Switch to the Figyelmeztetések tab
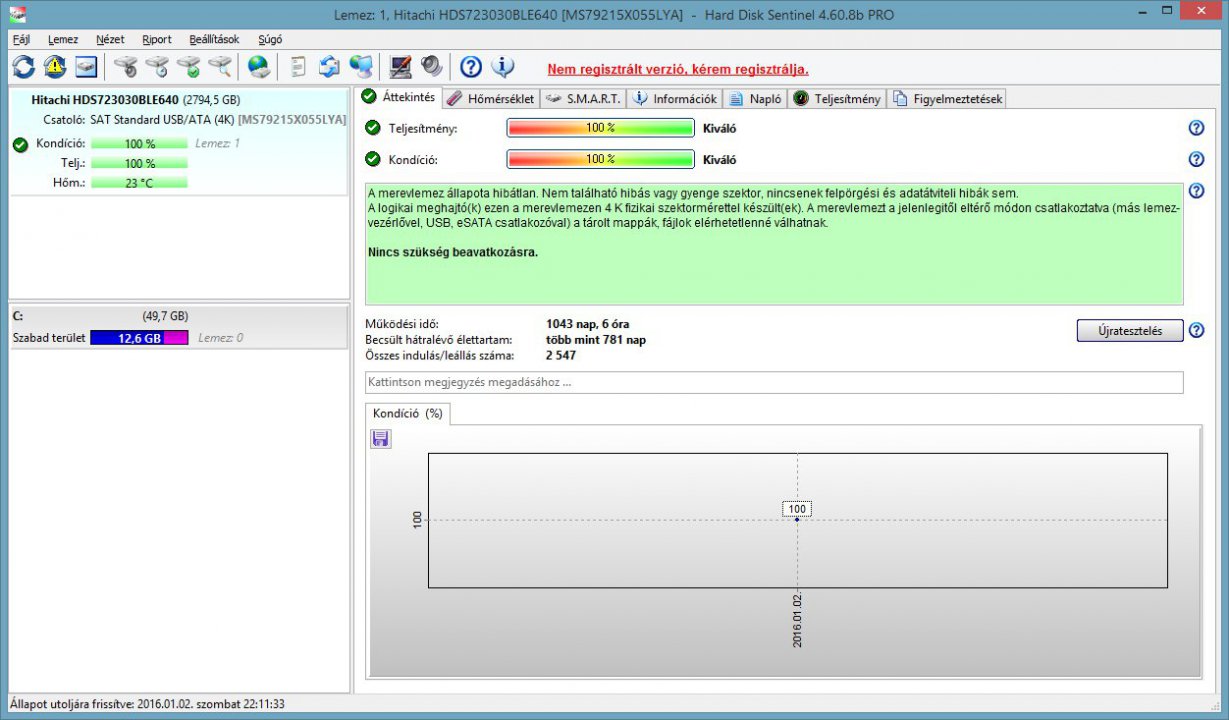Viewport: 1229px width, 720px height. pos(946,98)
